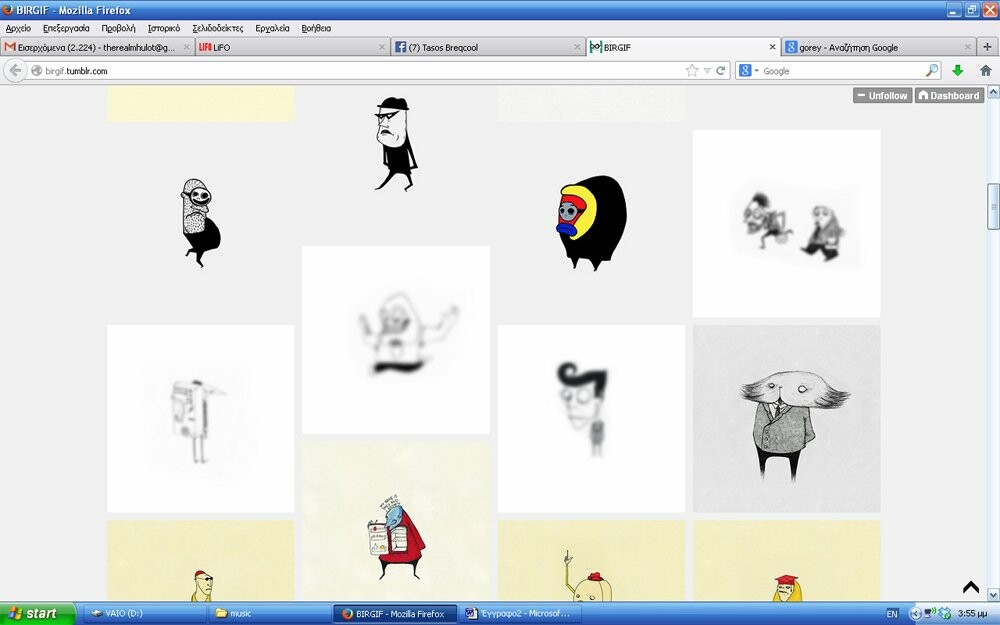Jump to the top with the up-chevron icon

coord(971,586)
